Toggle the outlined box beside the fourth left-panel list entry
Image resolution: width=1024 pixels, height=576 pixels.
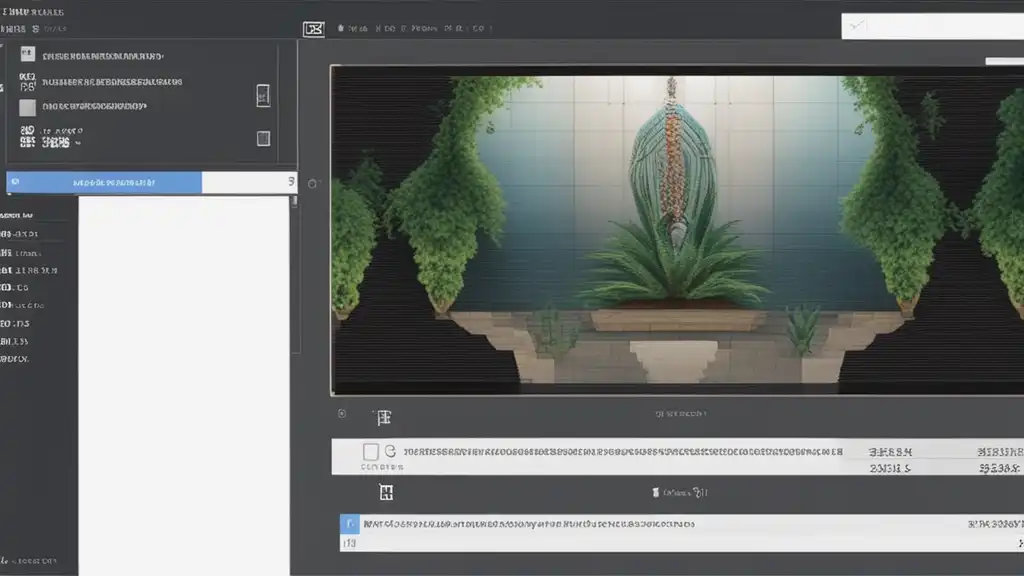click(263, 138)
